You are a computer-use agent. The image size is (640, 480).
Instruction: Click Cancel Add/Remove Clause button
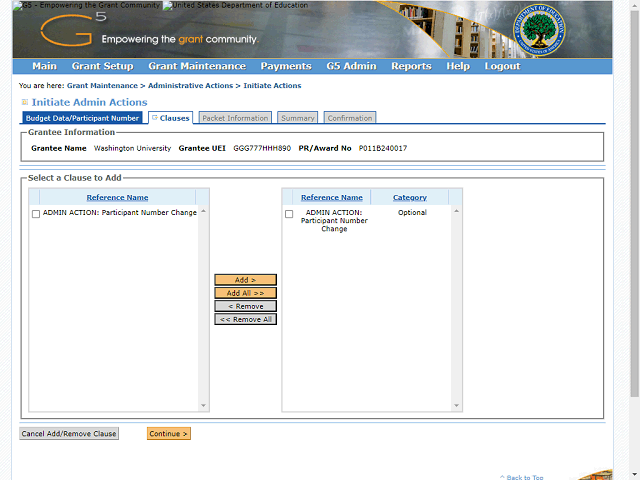(69, 433)
